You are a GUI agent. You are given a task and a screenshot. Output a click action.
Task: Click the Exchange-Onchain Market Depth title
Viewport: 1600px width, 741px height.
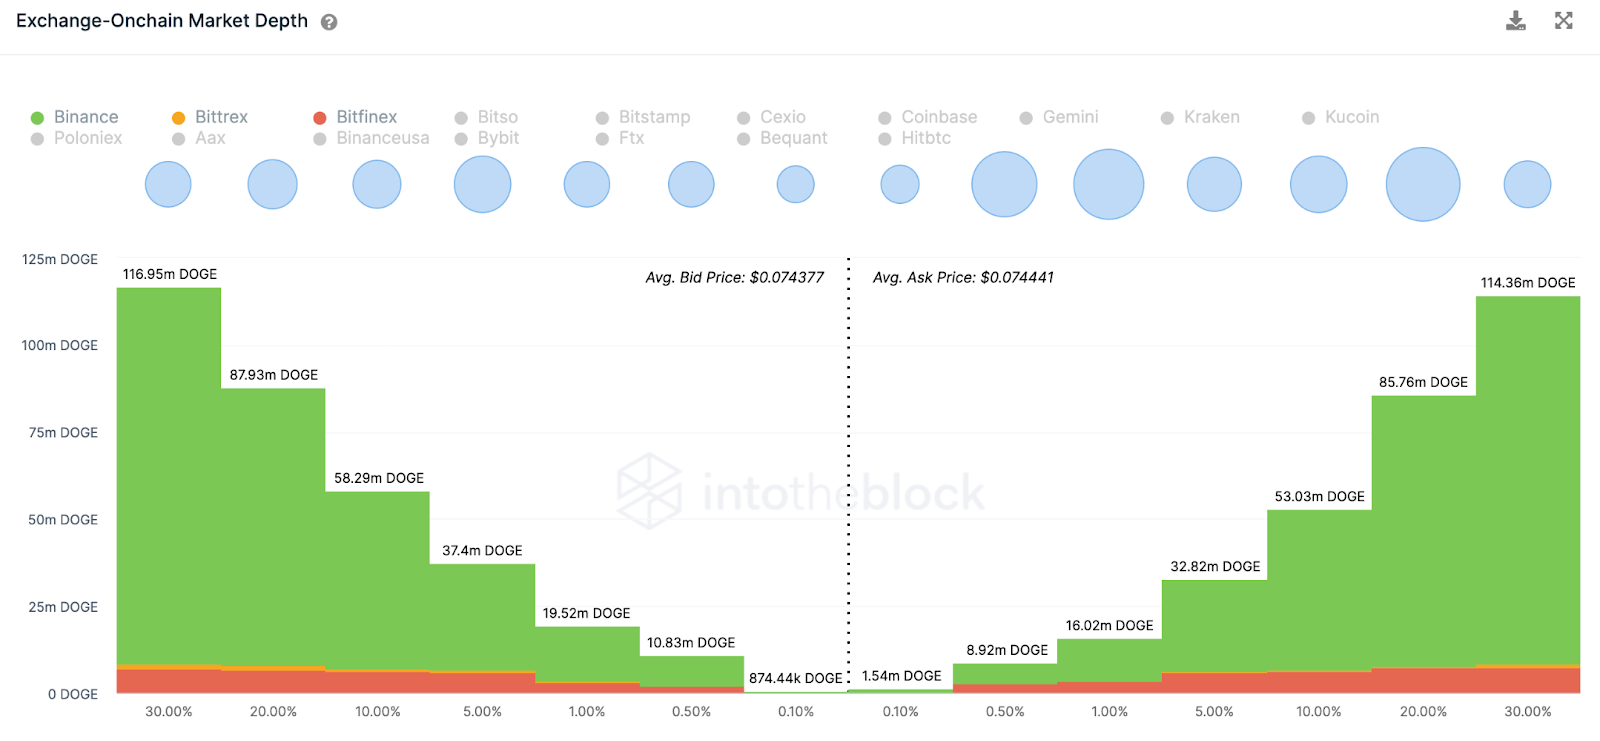[x=162, y=21]
